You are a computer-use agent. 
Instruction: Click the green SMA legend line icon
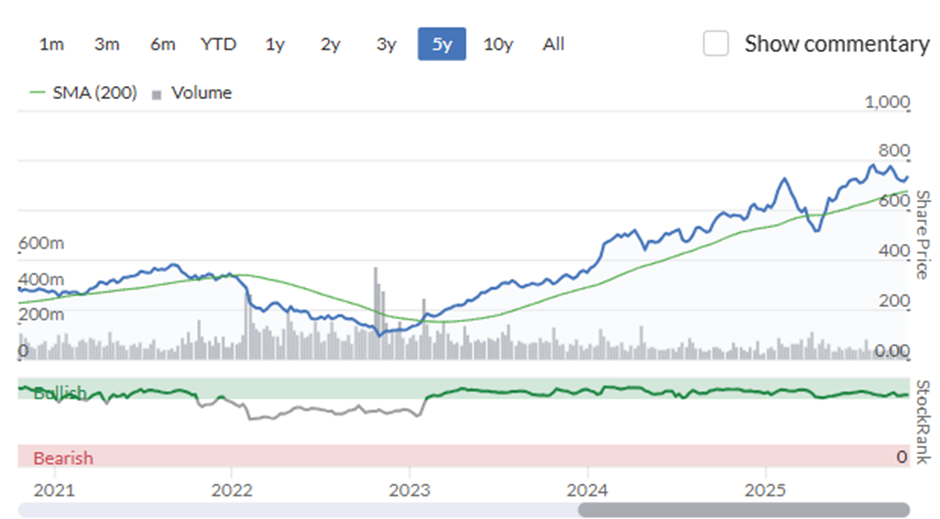(37, 92)
